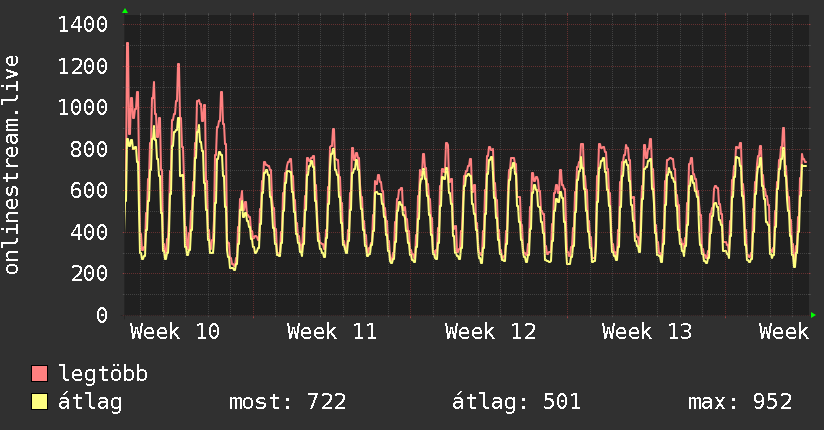Click the 200 y-axis value

click(x=89, y=273)
